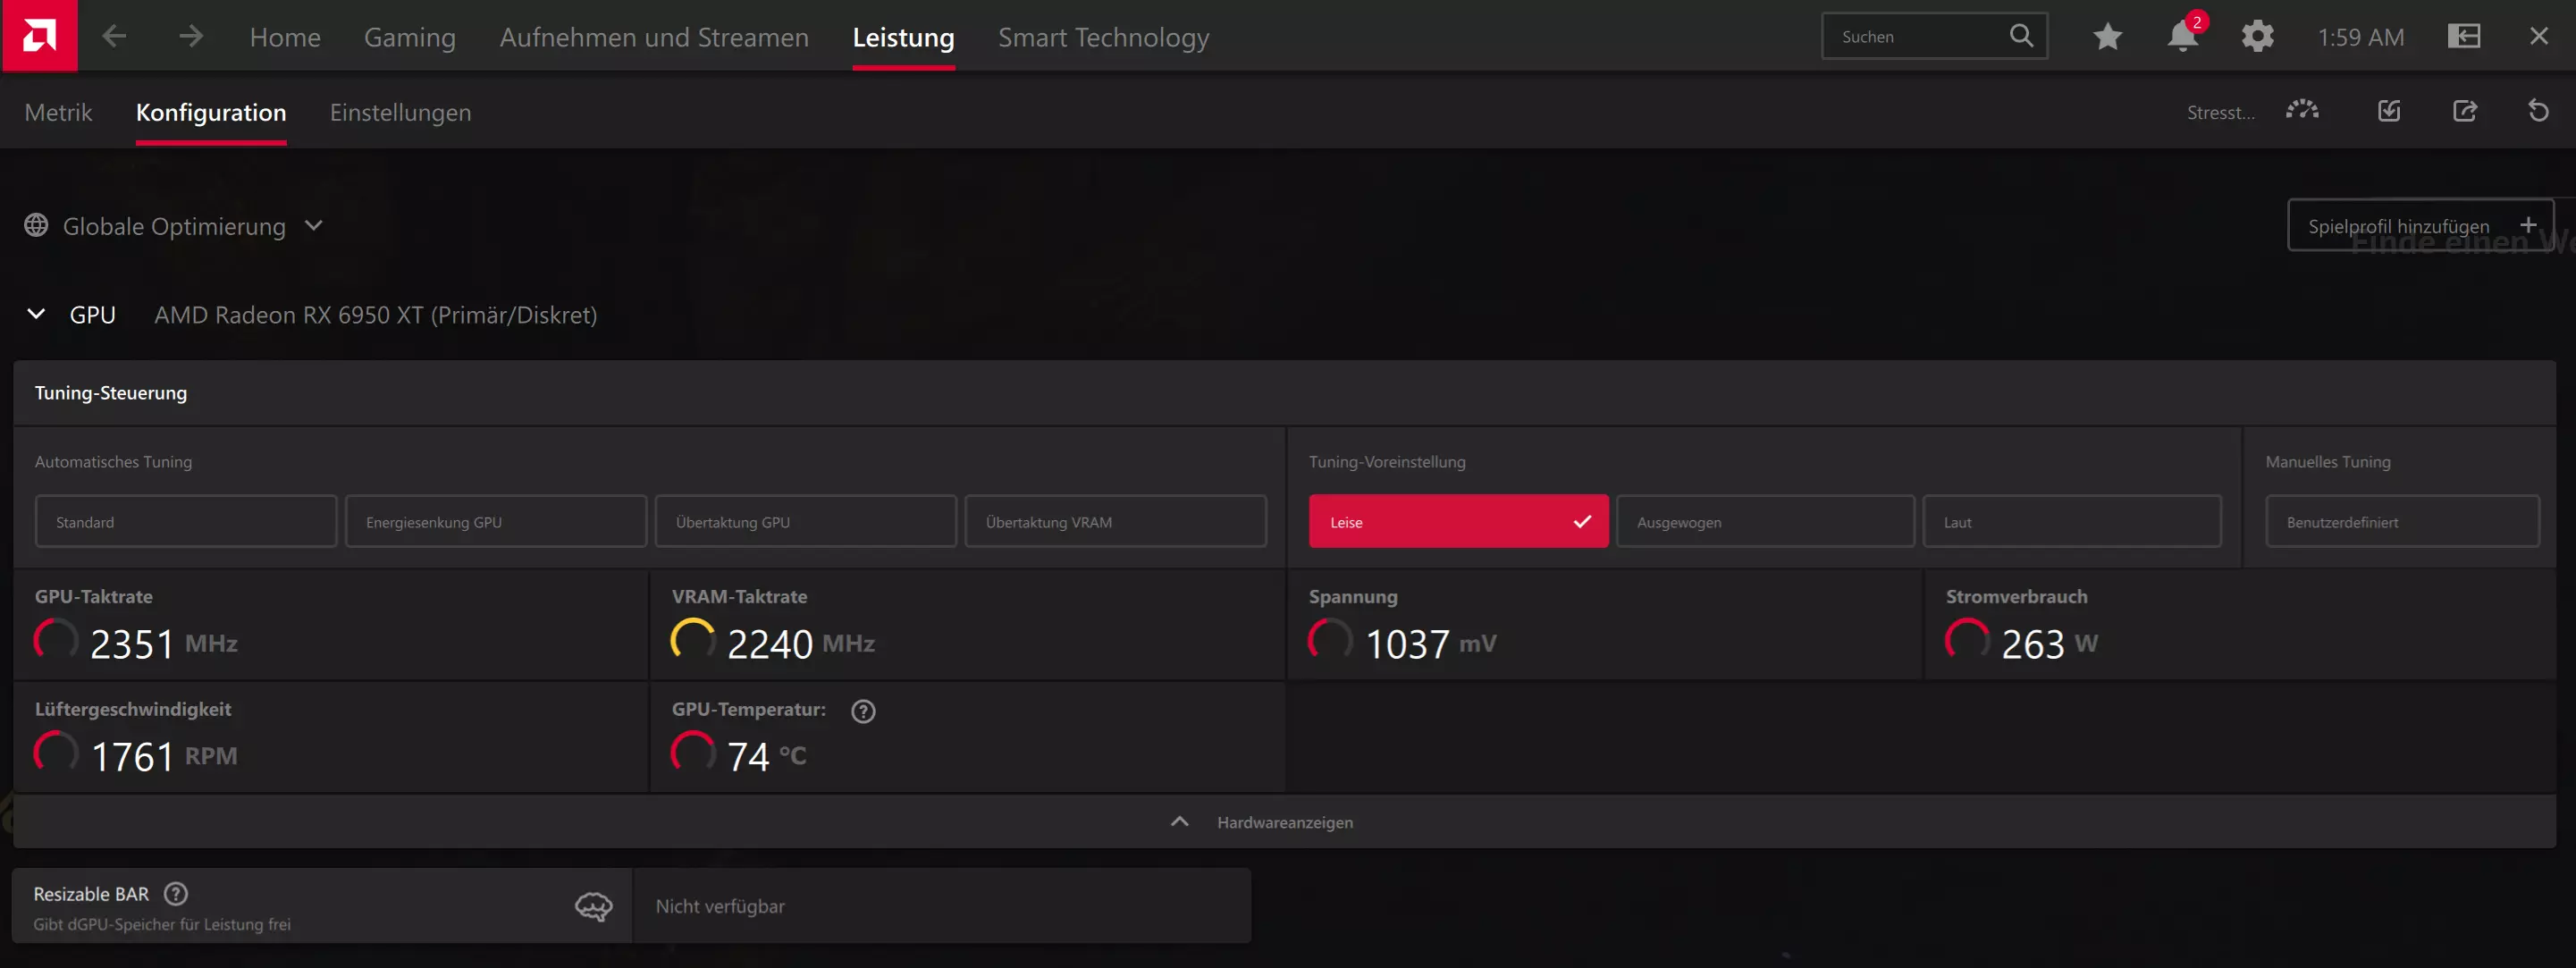Open the Leistung tab
Viewport: 2576px width, 968px height.
(903, 37)
